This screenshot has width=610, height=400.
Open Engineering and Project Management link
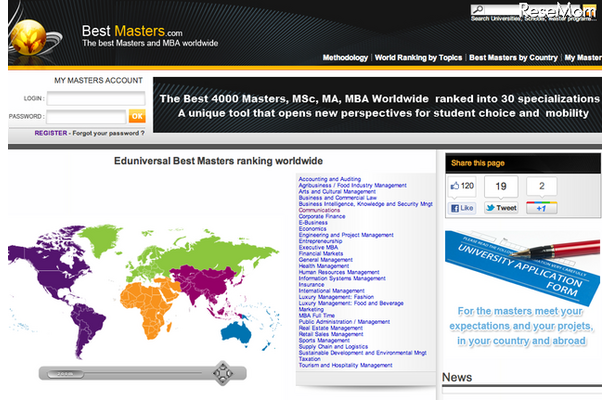346,235
